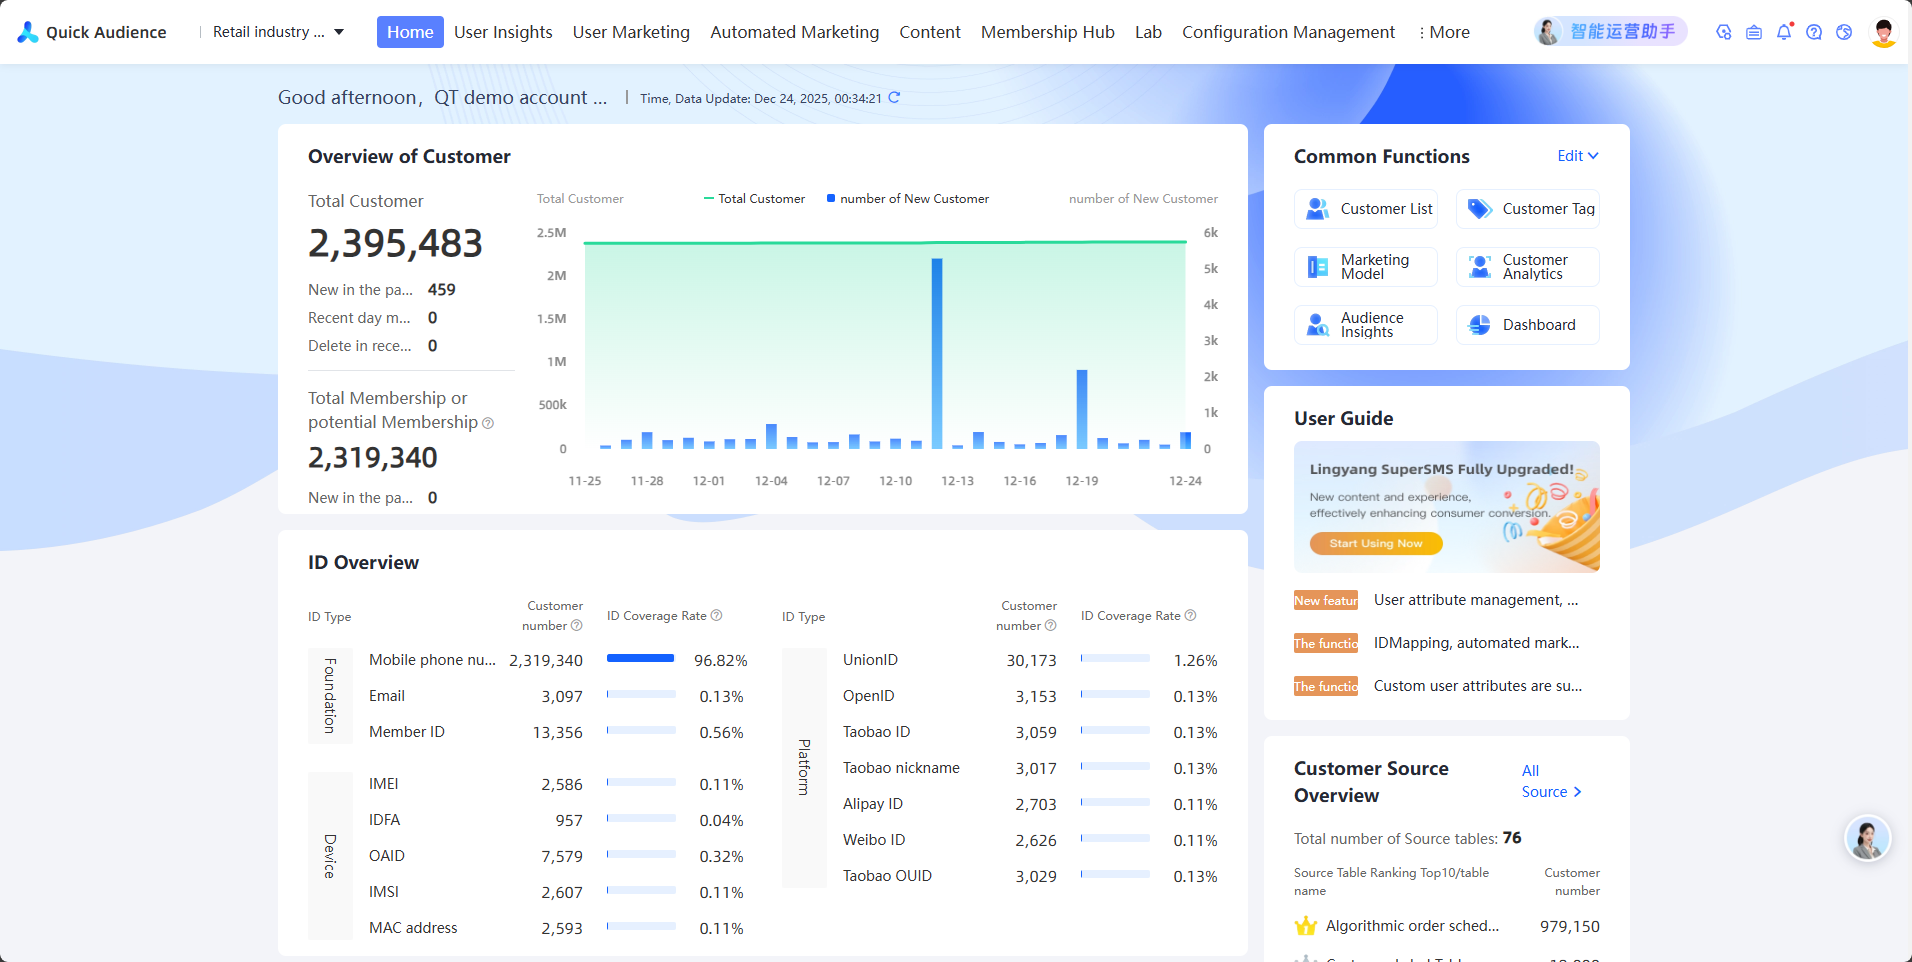Go to Membership Hub menu
This screenshot has height=962, width=1912.
click(x=1047, y=32)
